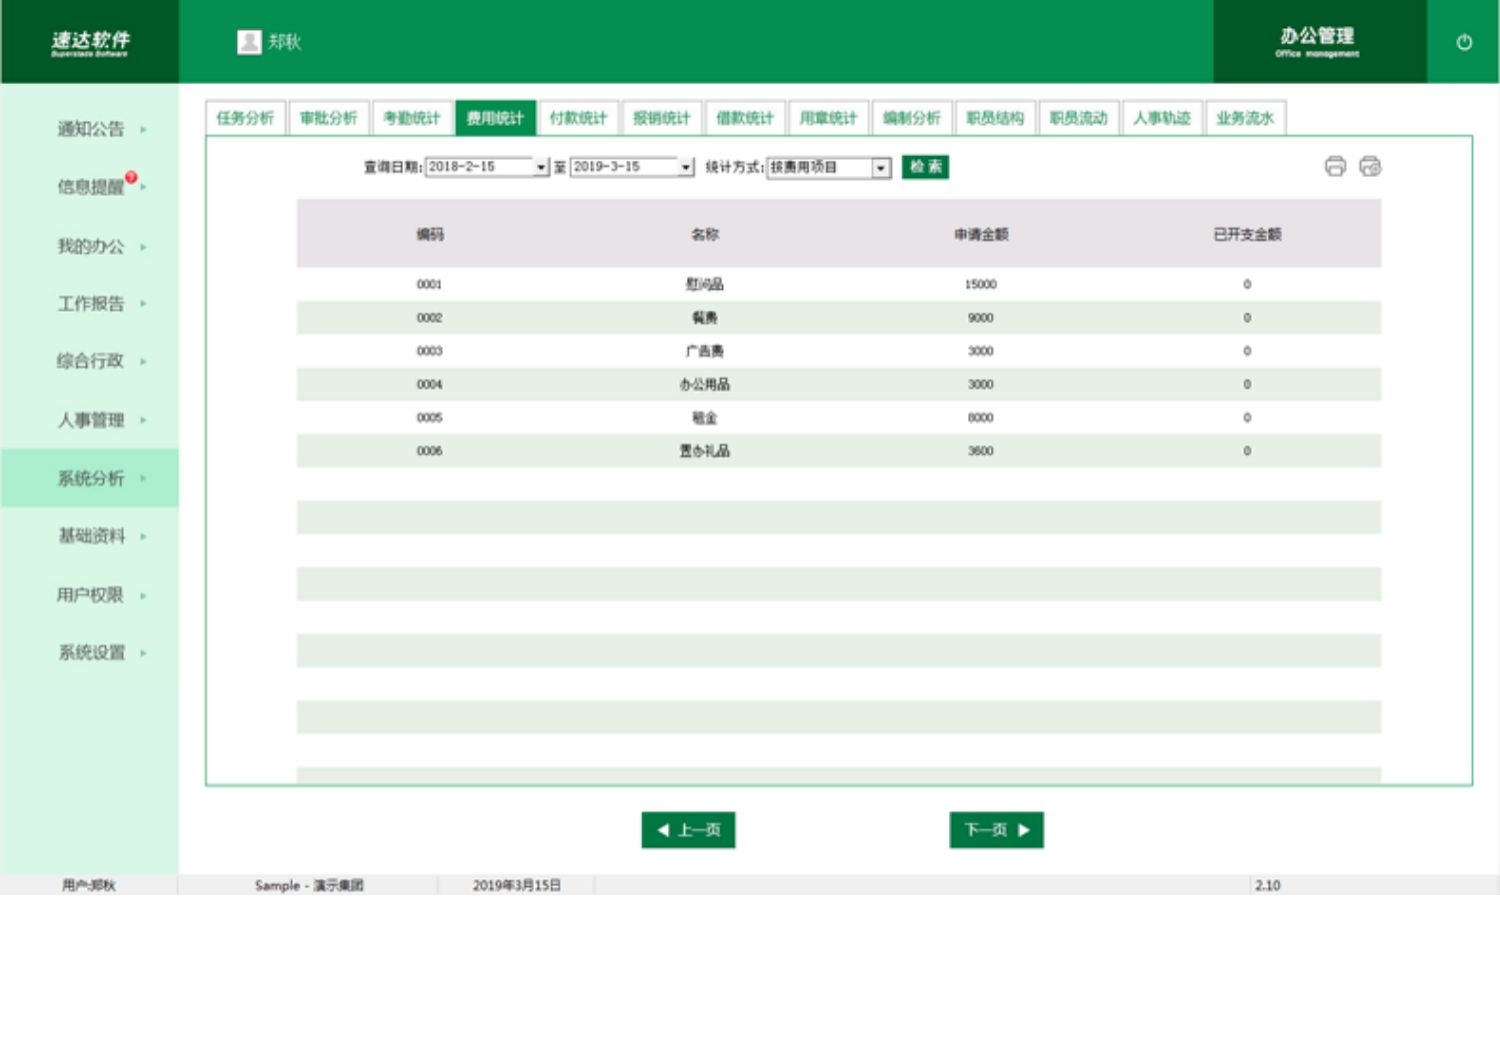This screenshot has height=1054, width=1500.
Task: Switch to the 职员结构 tab
Action: tap(995, 118)
